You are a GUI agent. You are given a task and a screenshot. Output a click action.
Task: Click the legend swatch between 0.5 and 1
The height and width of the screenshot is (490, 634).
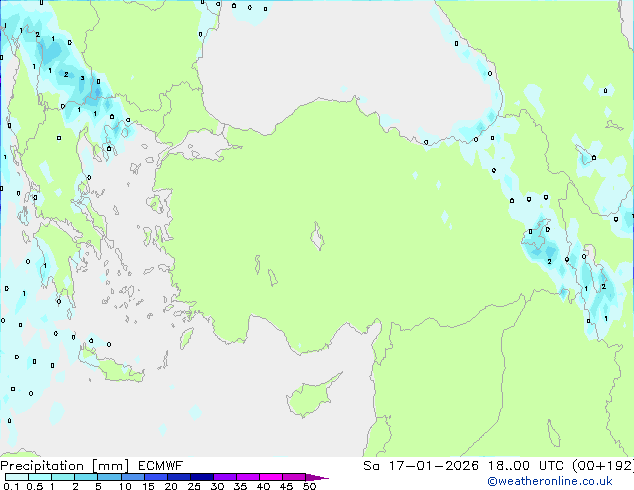40,477
